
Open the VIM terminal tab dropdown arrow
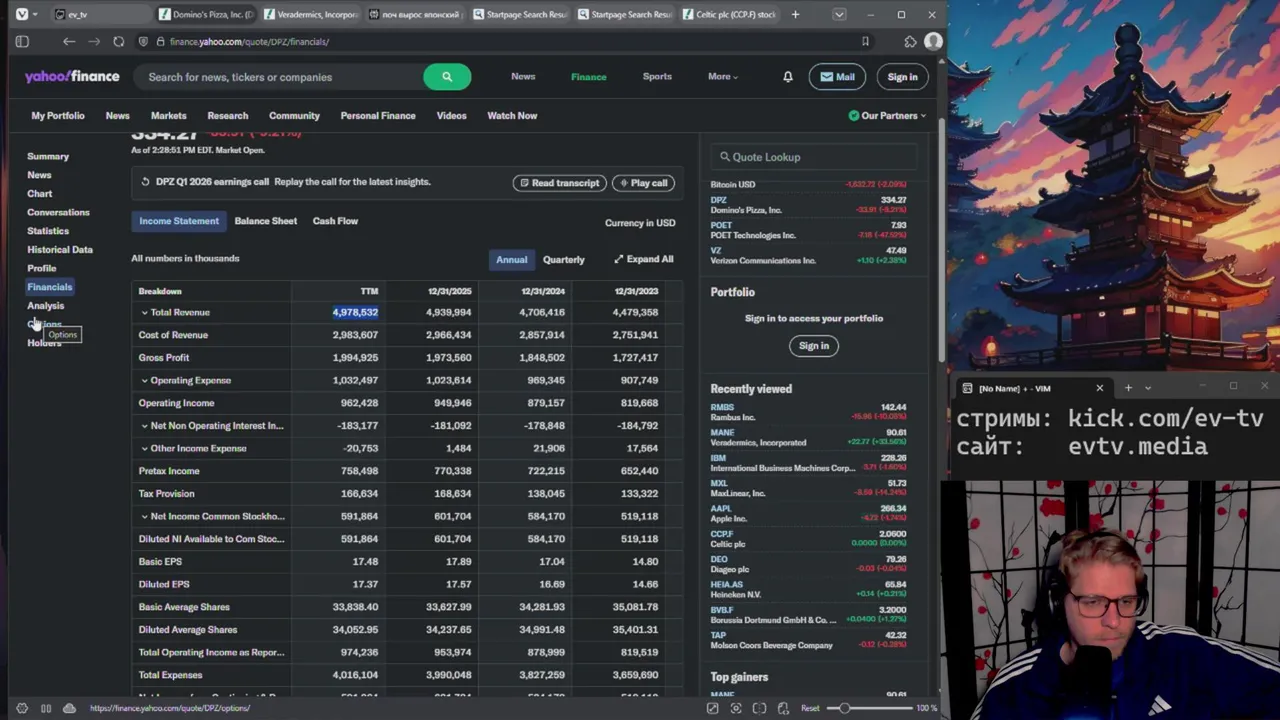point(1148,388)
